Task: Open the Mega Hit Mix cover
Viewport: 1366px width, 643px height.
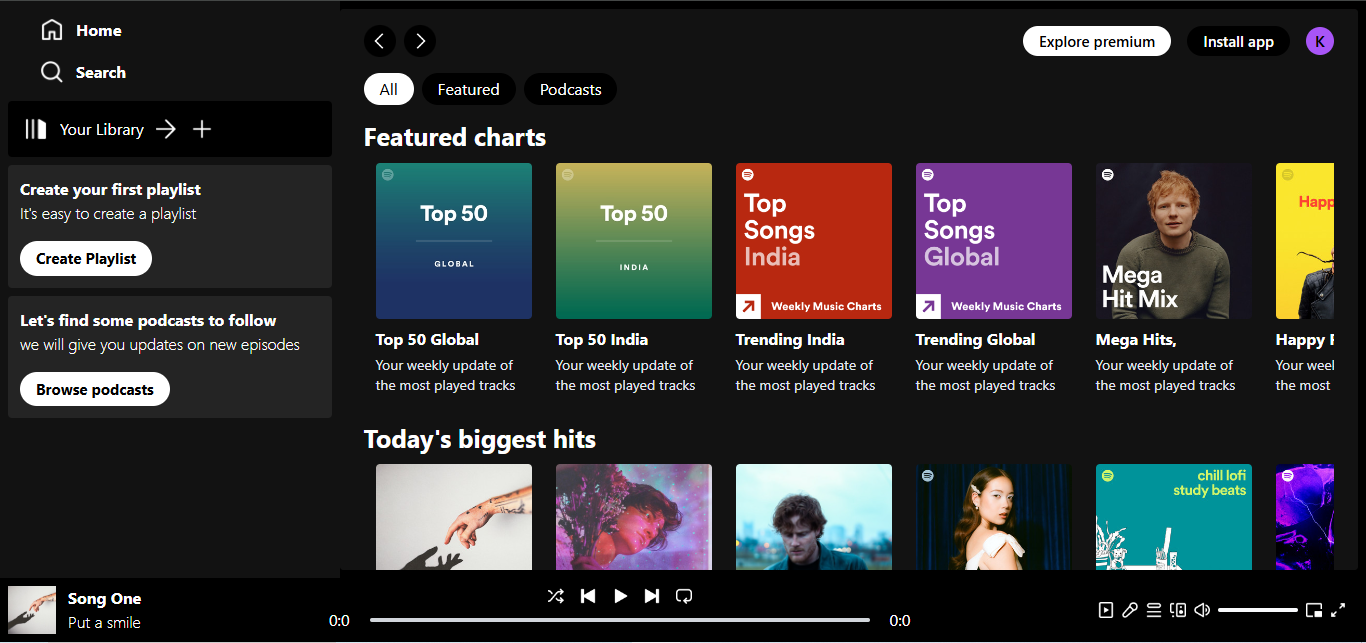Action: pos(1174,241)
